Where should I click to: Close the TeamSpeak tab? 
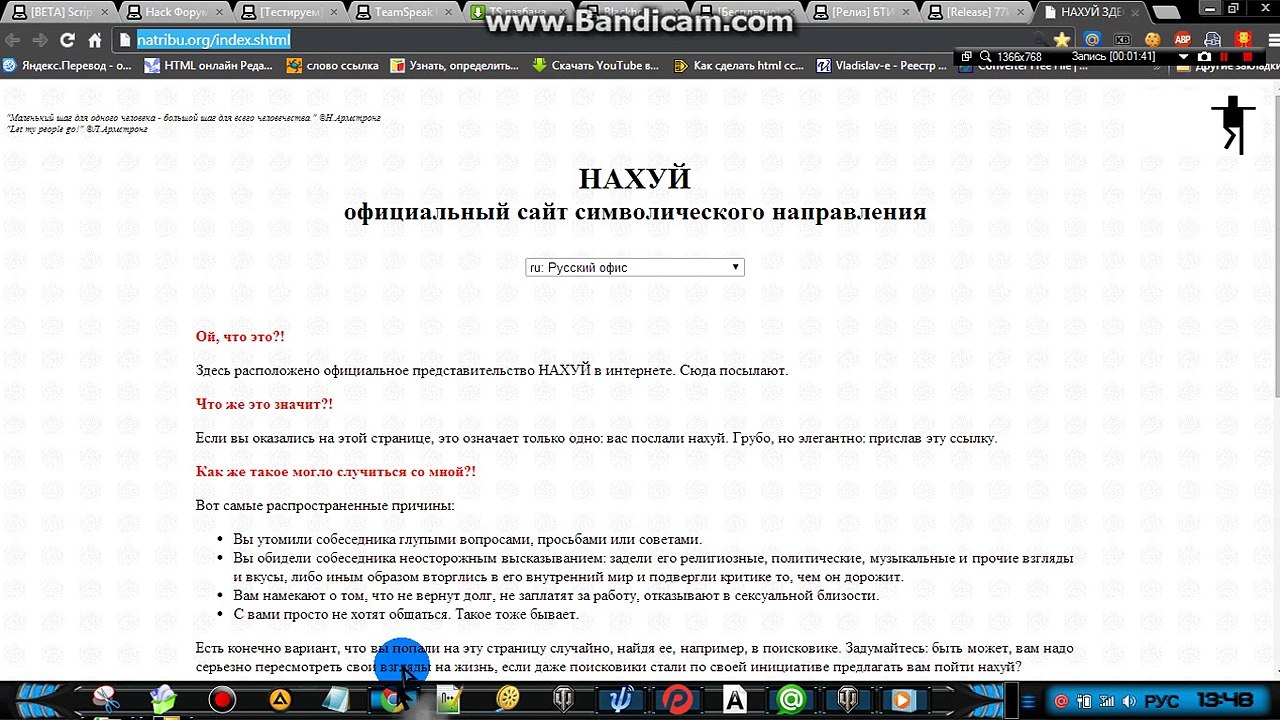pyautogui.click(x=448, y=12)
